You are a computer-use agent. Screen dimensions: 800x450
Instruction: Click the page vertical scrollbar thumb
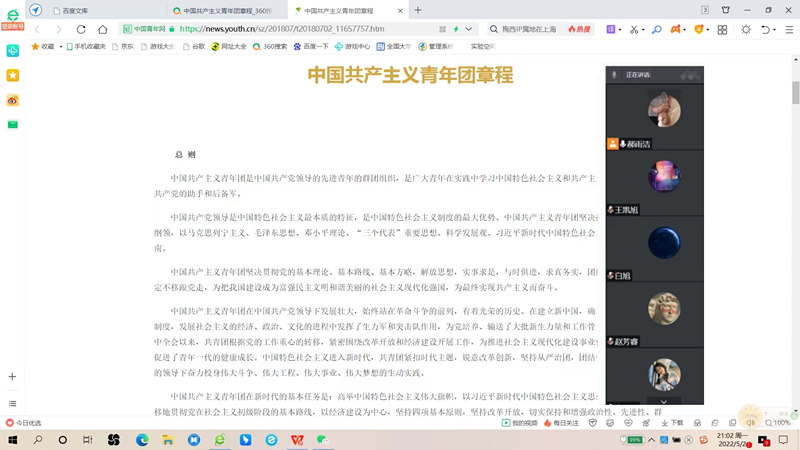(795, 92)
